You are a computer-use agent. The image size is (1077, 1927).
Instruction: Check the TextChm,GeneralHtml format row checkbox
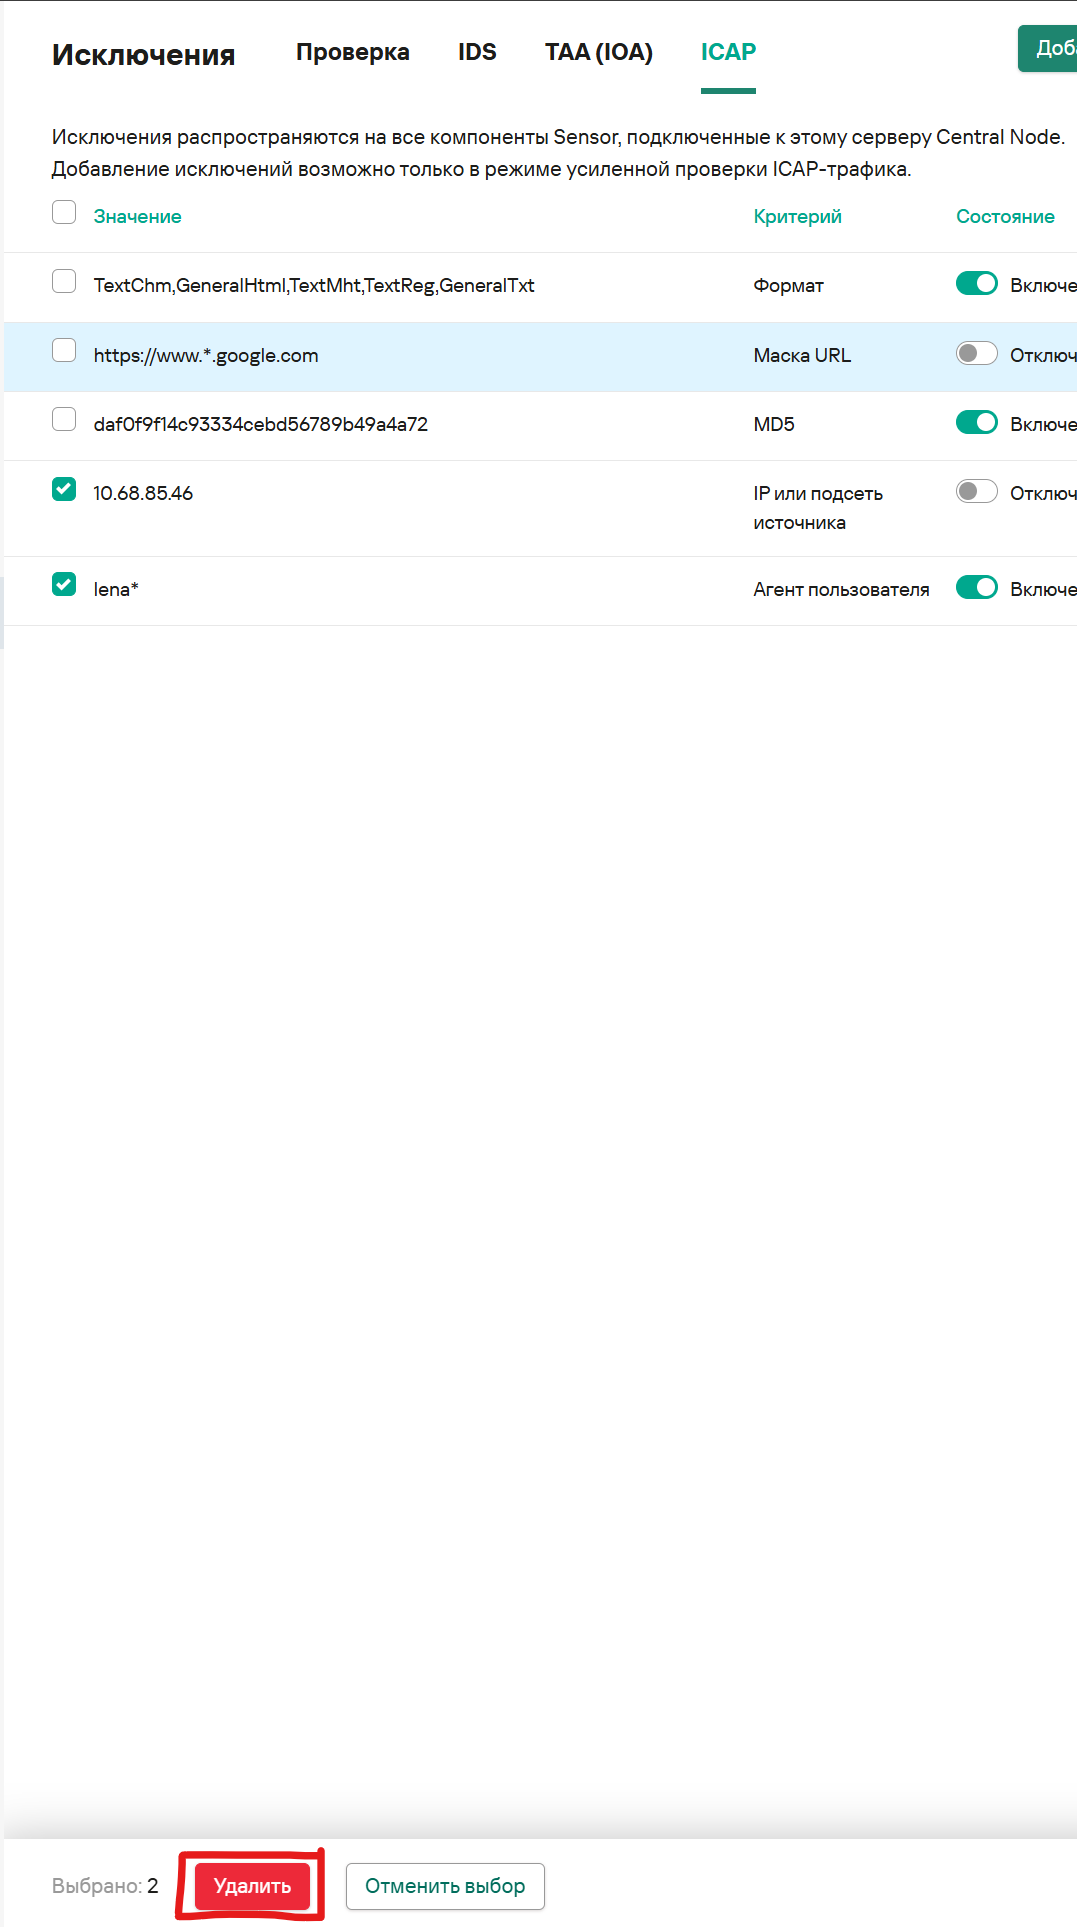[x=64, y=281]
